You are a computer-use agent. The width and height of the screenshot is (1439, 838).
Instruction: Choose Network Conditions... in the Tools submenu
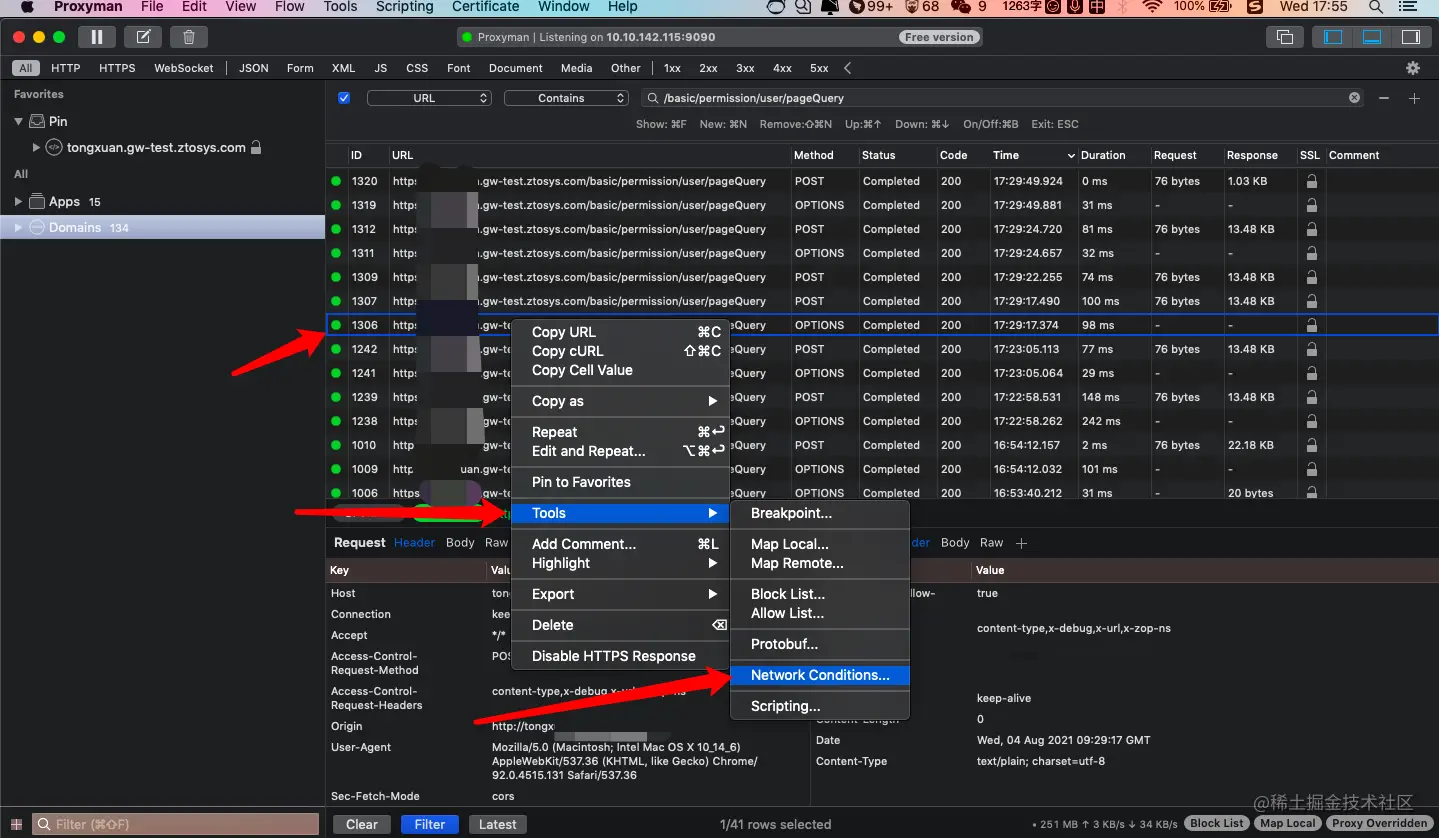(x=820, y=675)
